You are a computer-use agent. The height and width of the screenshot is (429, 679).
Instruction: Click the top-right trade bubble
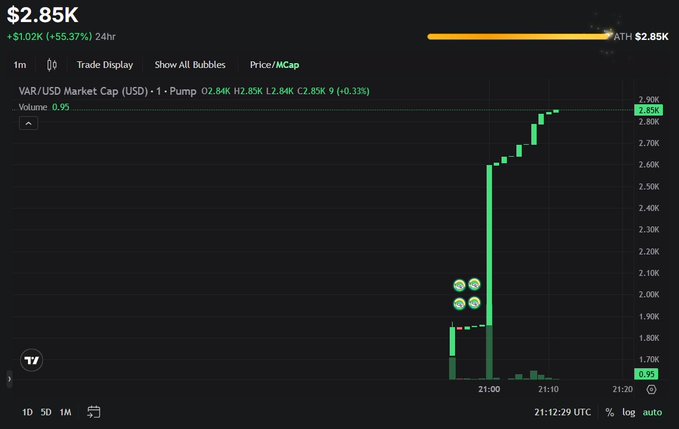[x=475, y=284]
